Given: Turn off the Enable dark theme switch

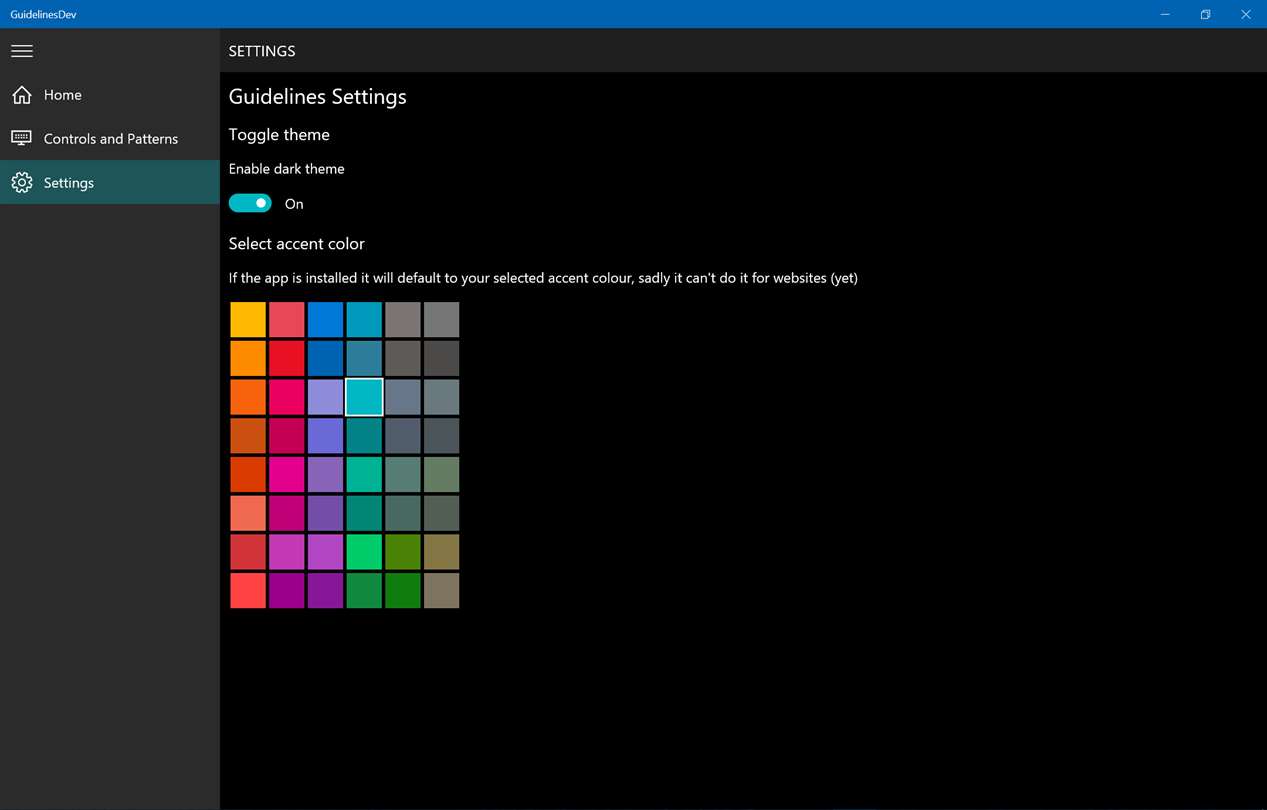Looking at the screenshot, I should (250, 203).
